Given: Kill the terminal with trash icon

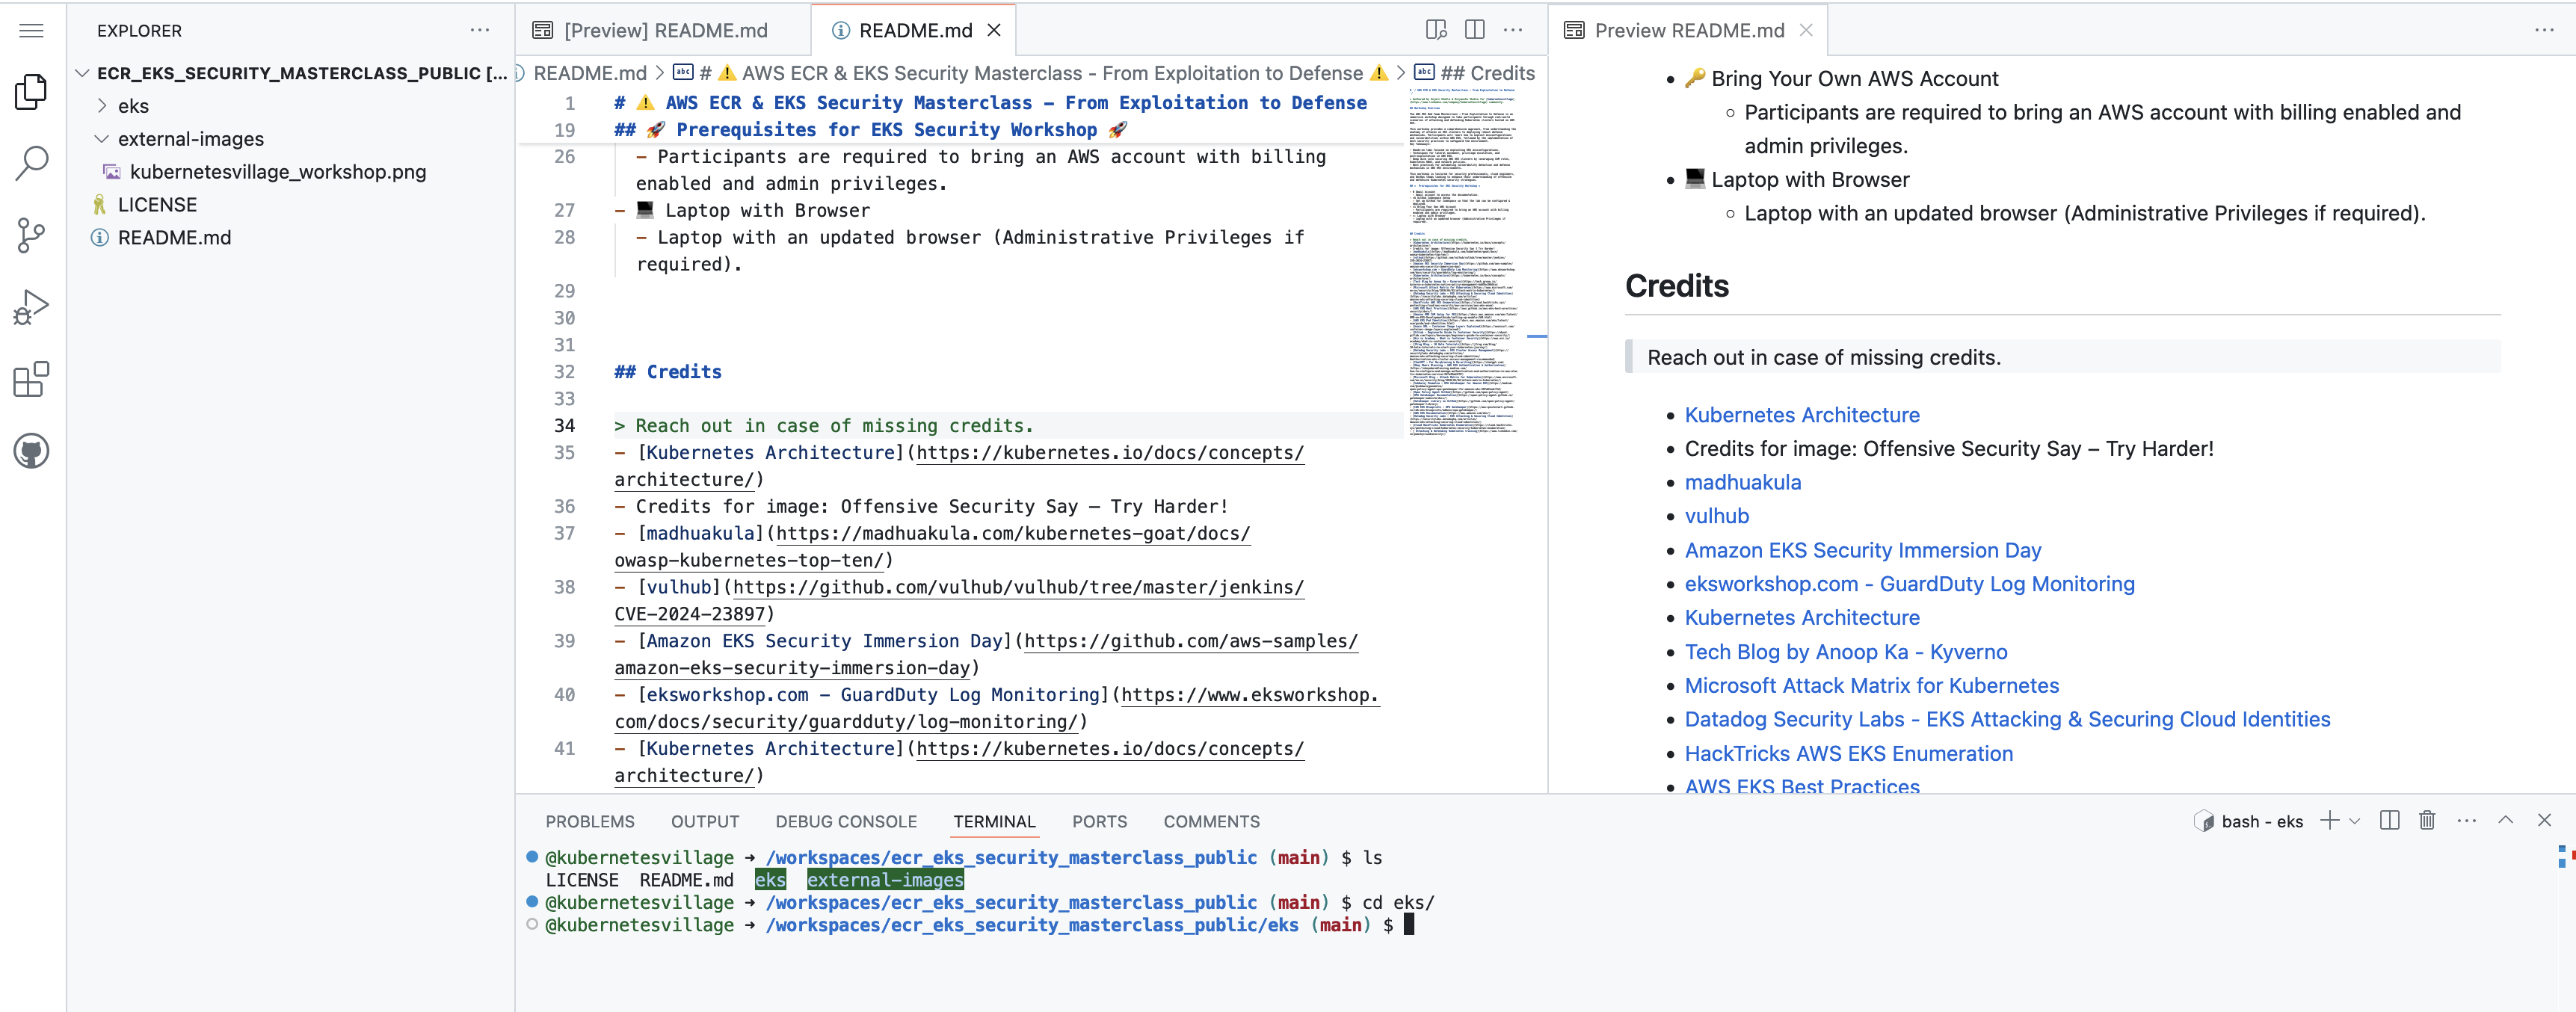Looking at the screenshot, I should [x=2427, y=820].
